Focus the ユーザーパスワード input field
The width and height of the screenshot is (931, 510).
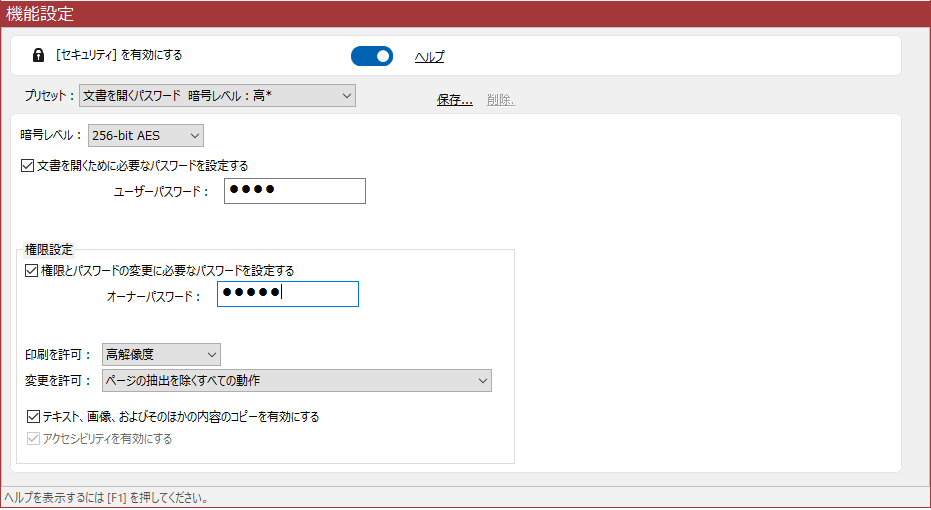(294, 191)
